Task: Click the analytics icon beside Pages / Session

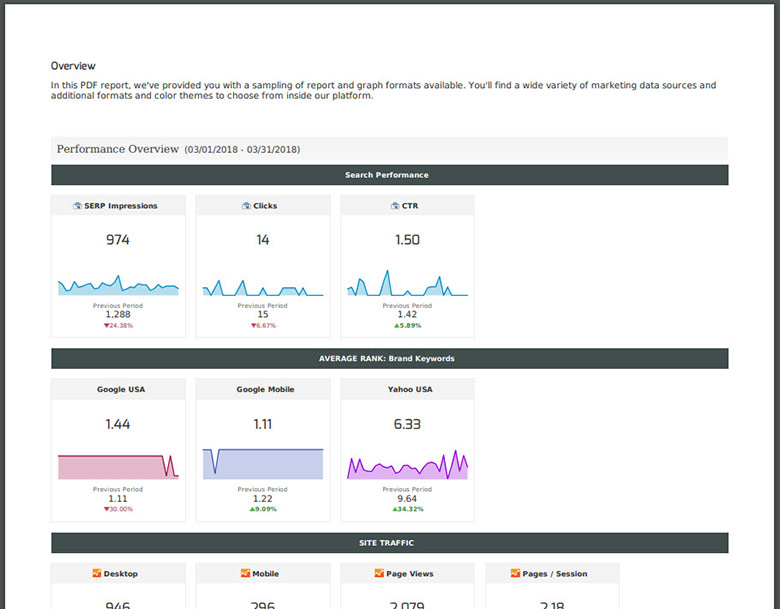Action: (516, 574)
